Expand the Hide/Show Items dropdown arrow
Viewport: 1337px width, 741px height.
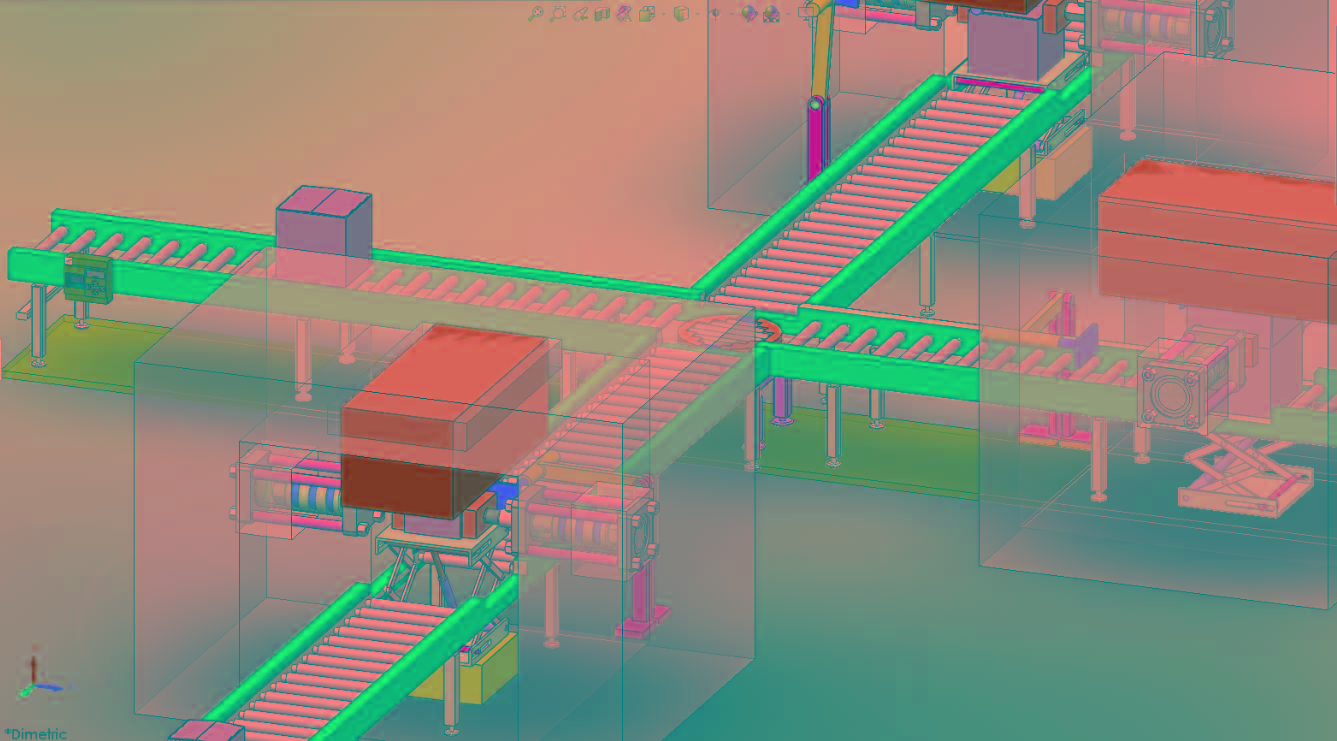[x=731, y=13]
